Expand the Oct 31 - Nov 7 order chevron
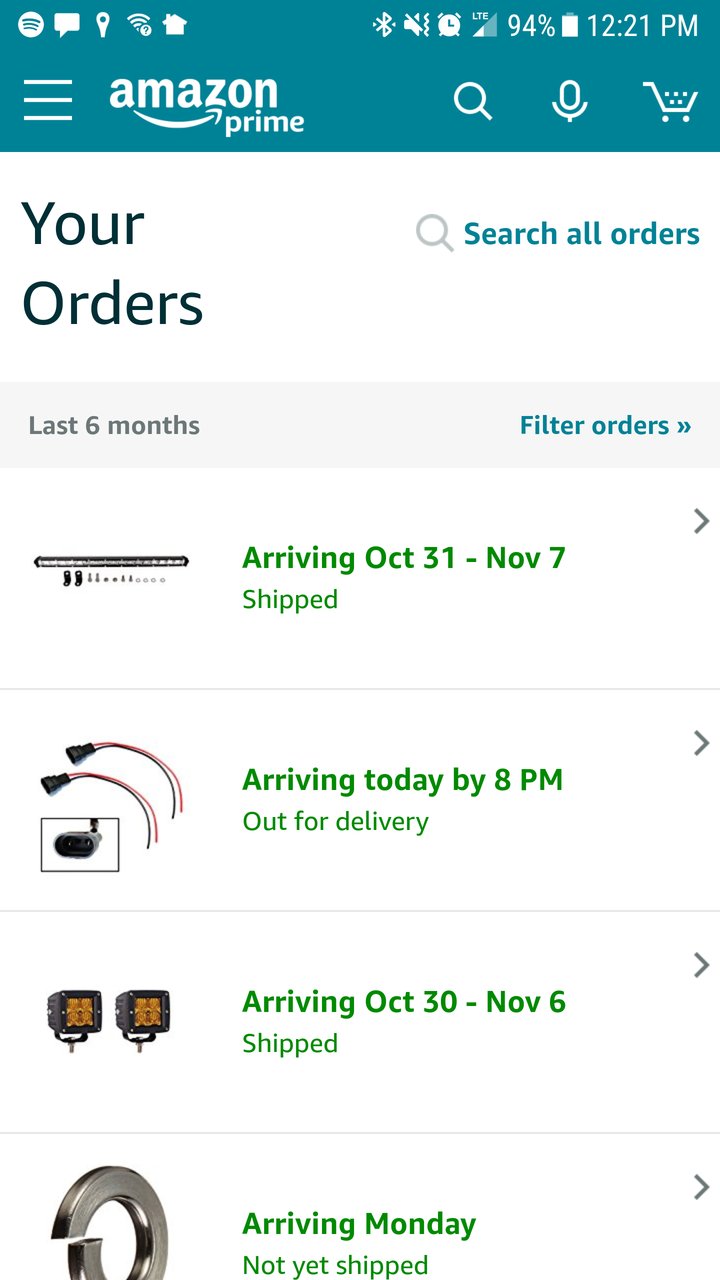This screenshot has height=1280, width=720. [701, 521]
